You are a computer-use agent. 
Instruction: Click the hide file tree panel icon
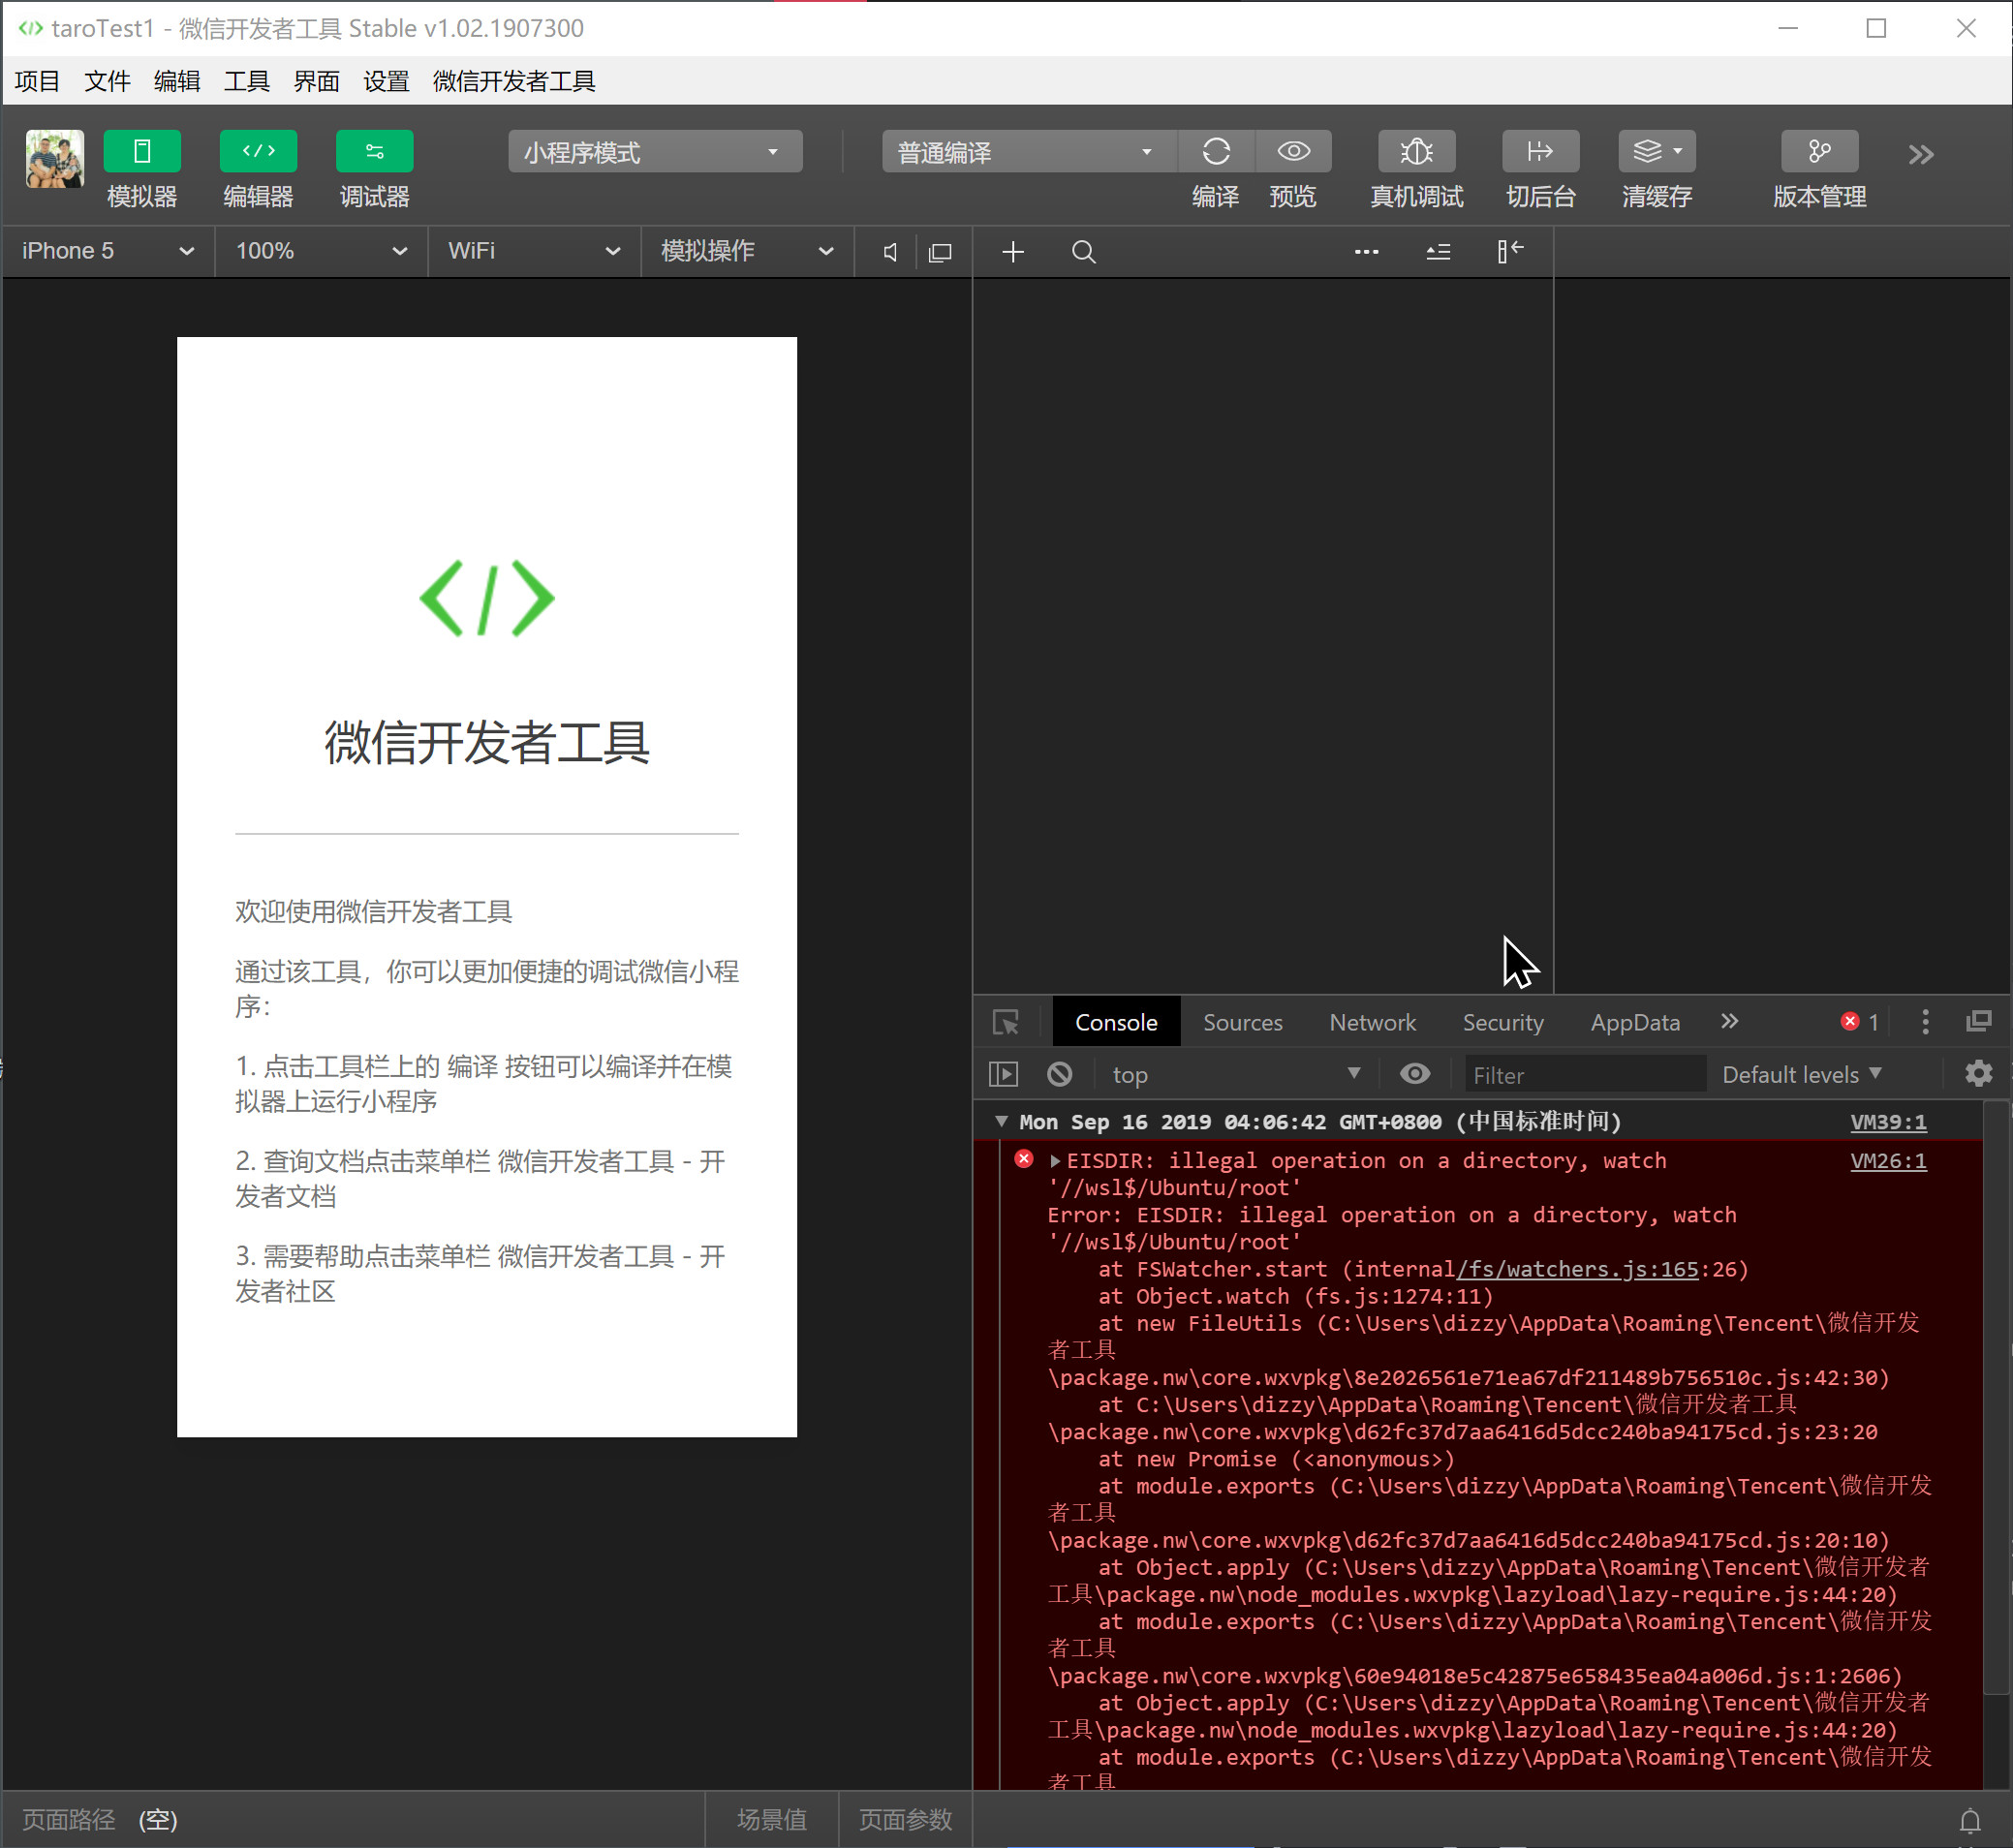(x=1510, y=251)
